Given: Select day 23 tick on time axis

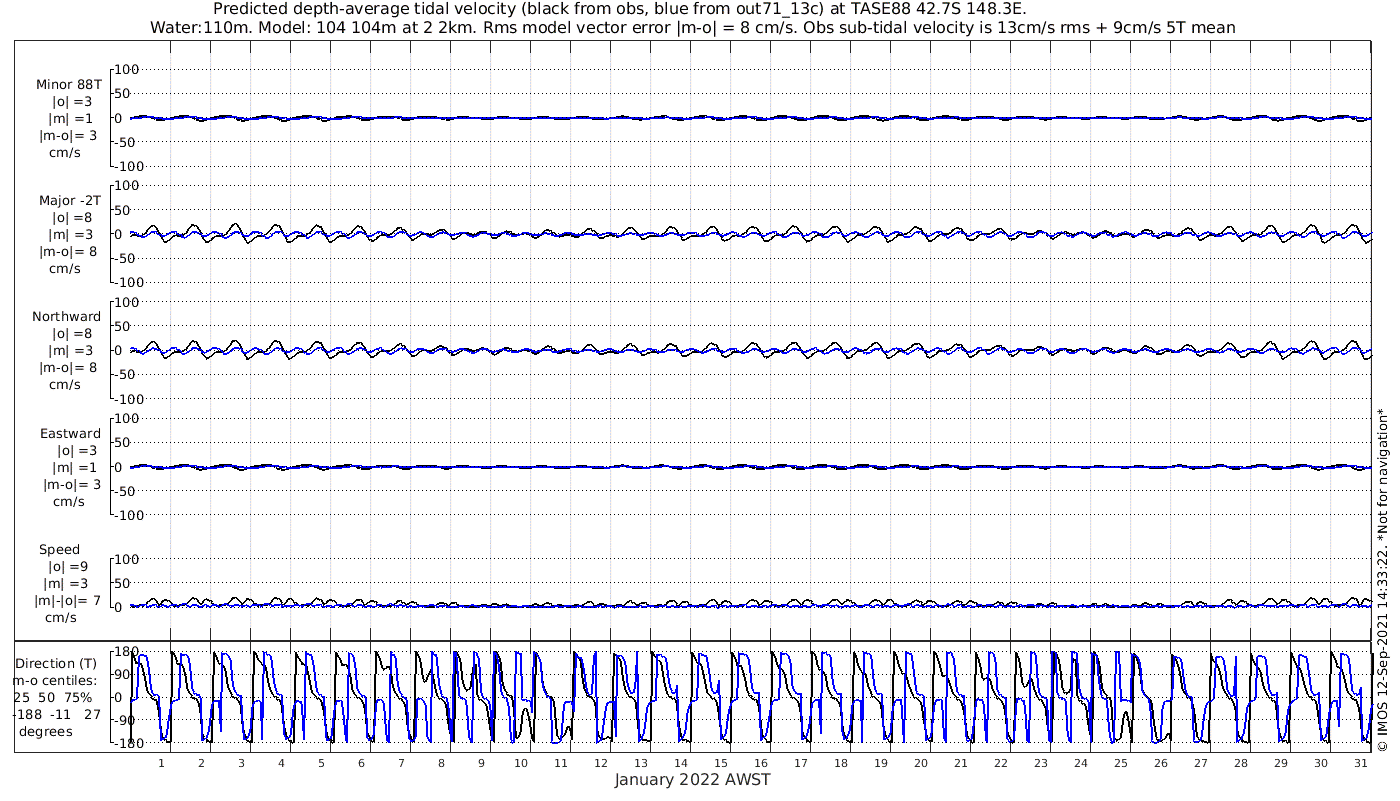Looking at the screenshot, I should (x=1041, y=763).
